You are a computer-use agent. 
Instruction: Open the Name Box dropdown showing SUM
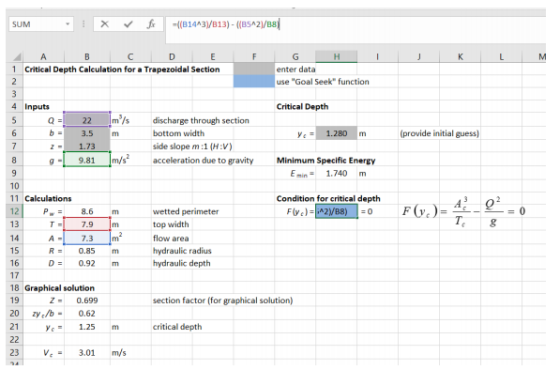click(x=67, y=24)
